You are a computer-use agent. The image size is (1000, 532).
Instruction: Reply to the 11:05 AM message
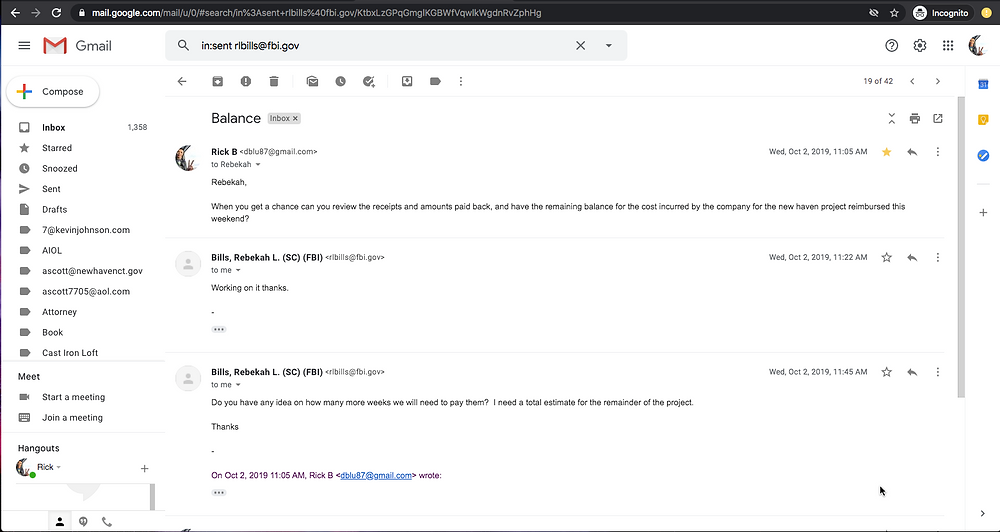point(912,152)
